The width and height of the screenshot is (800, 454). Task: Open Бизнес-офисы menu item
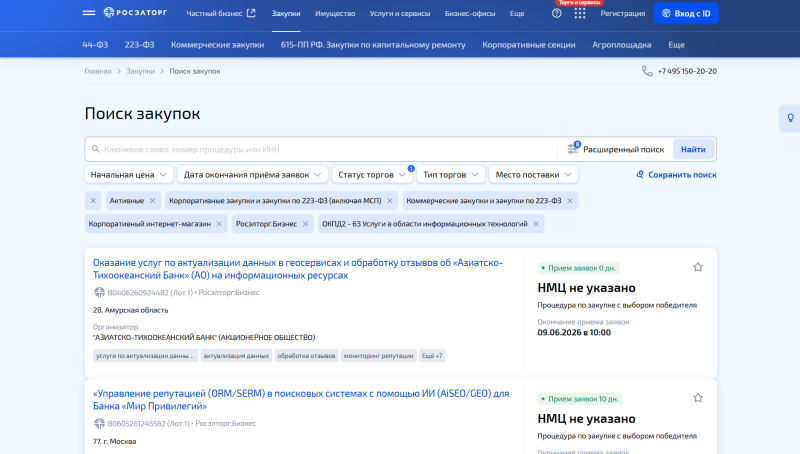click(x=470, y=13)
